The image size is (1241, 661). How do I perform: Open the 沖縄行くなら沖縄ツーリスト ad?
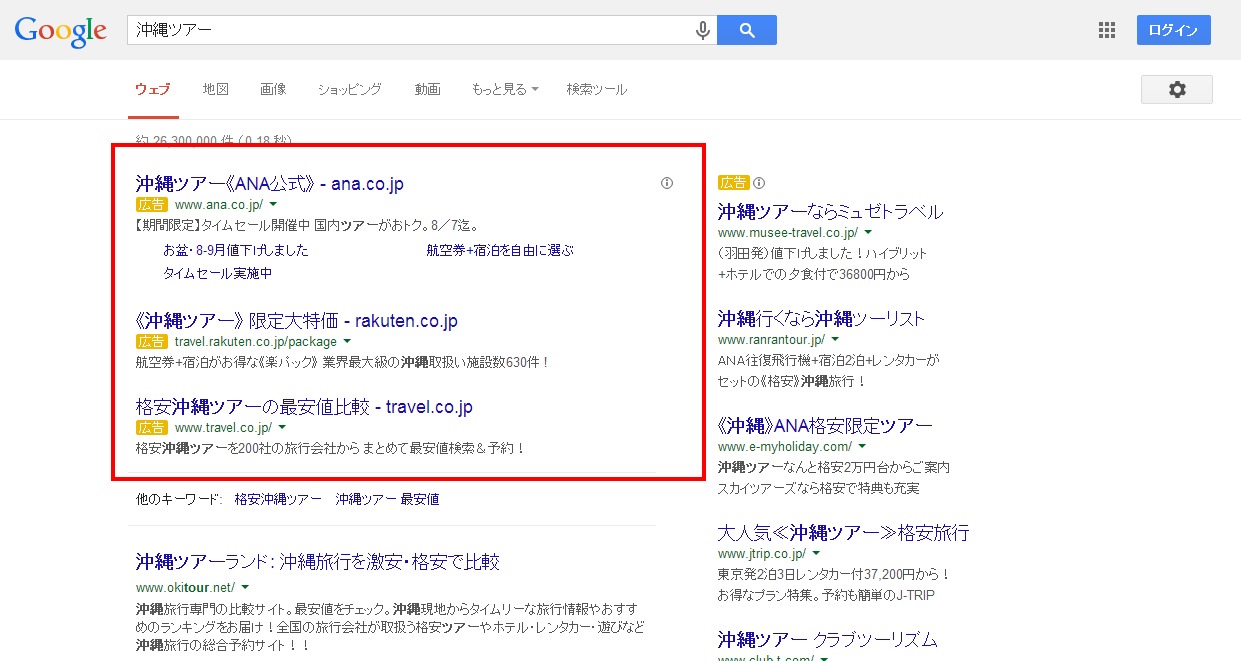coord(821,318)
